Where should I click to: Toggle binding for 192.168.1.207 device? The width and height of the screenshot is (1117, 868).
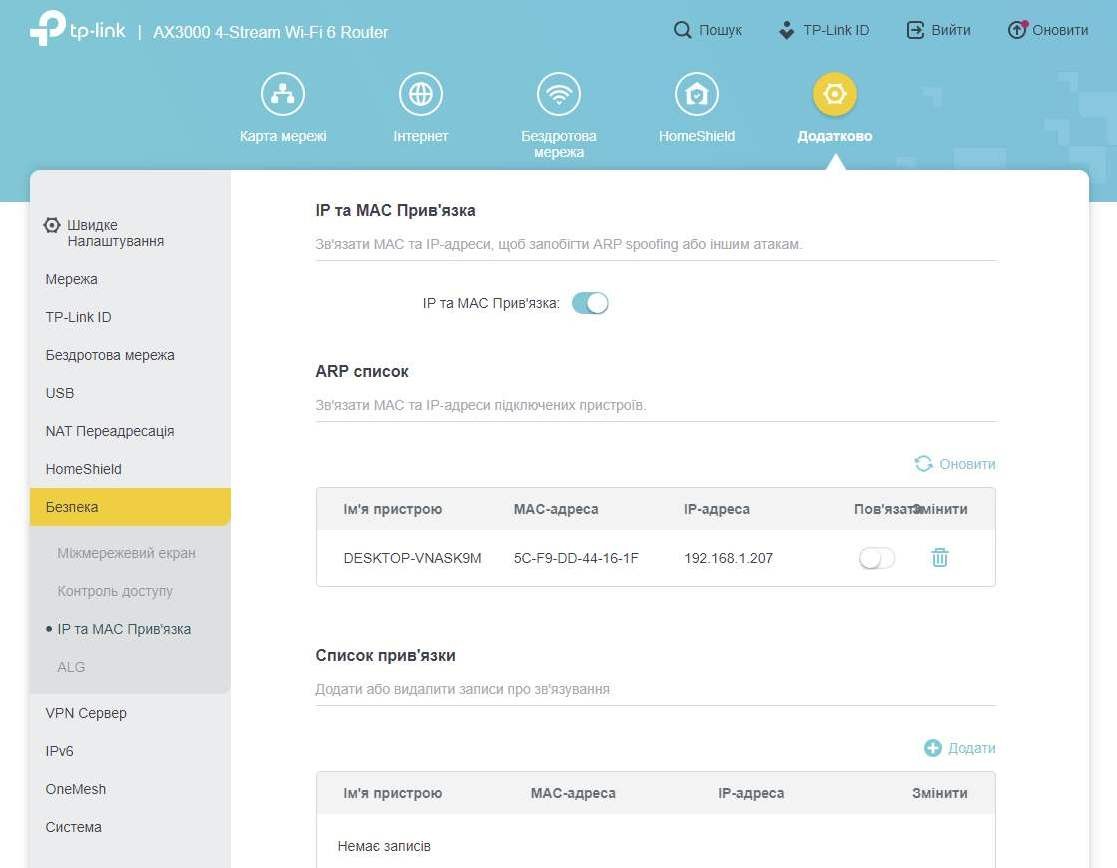click(877, 558)
